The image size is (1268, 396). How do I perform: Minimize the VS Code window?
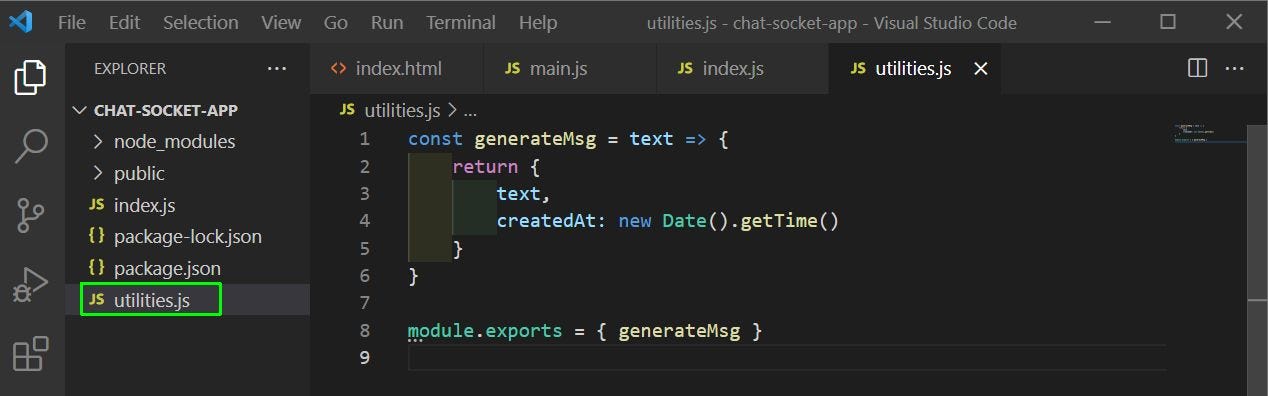[x=1102, y=22]
